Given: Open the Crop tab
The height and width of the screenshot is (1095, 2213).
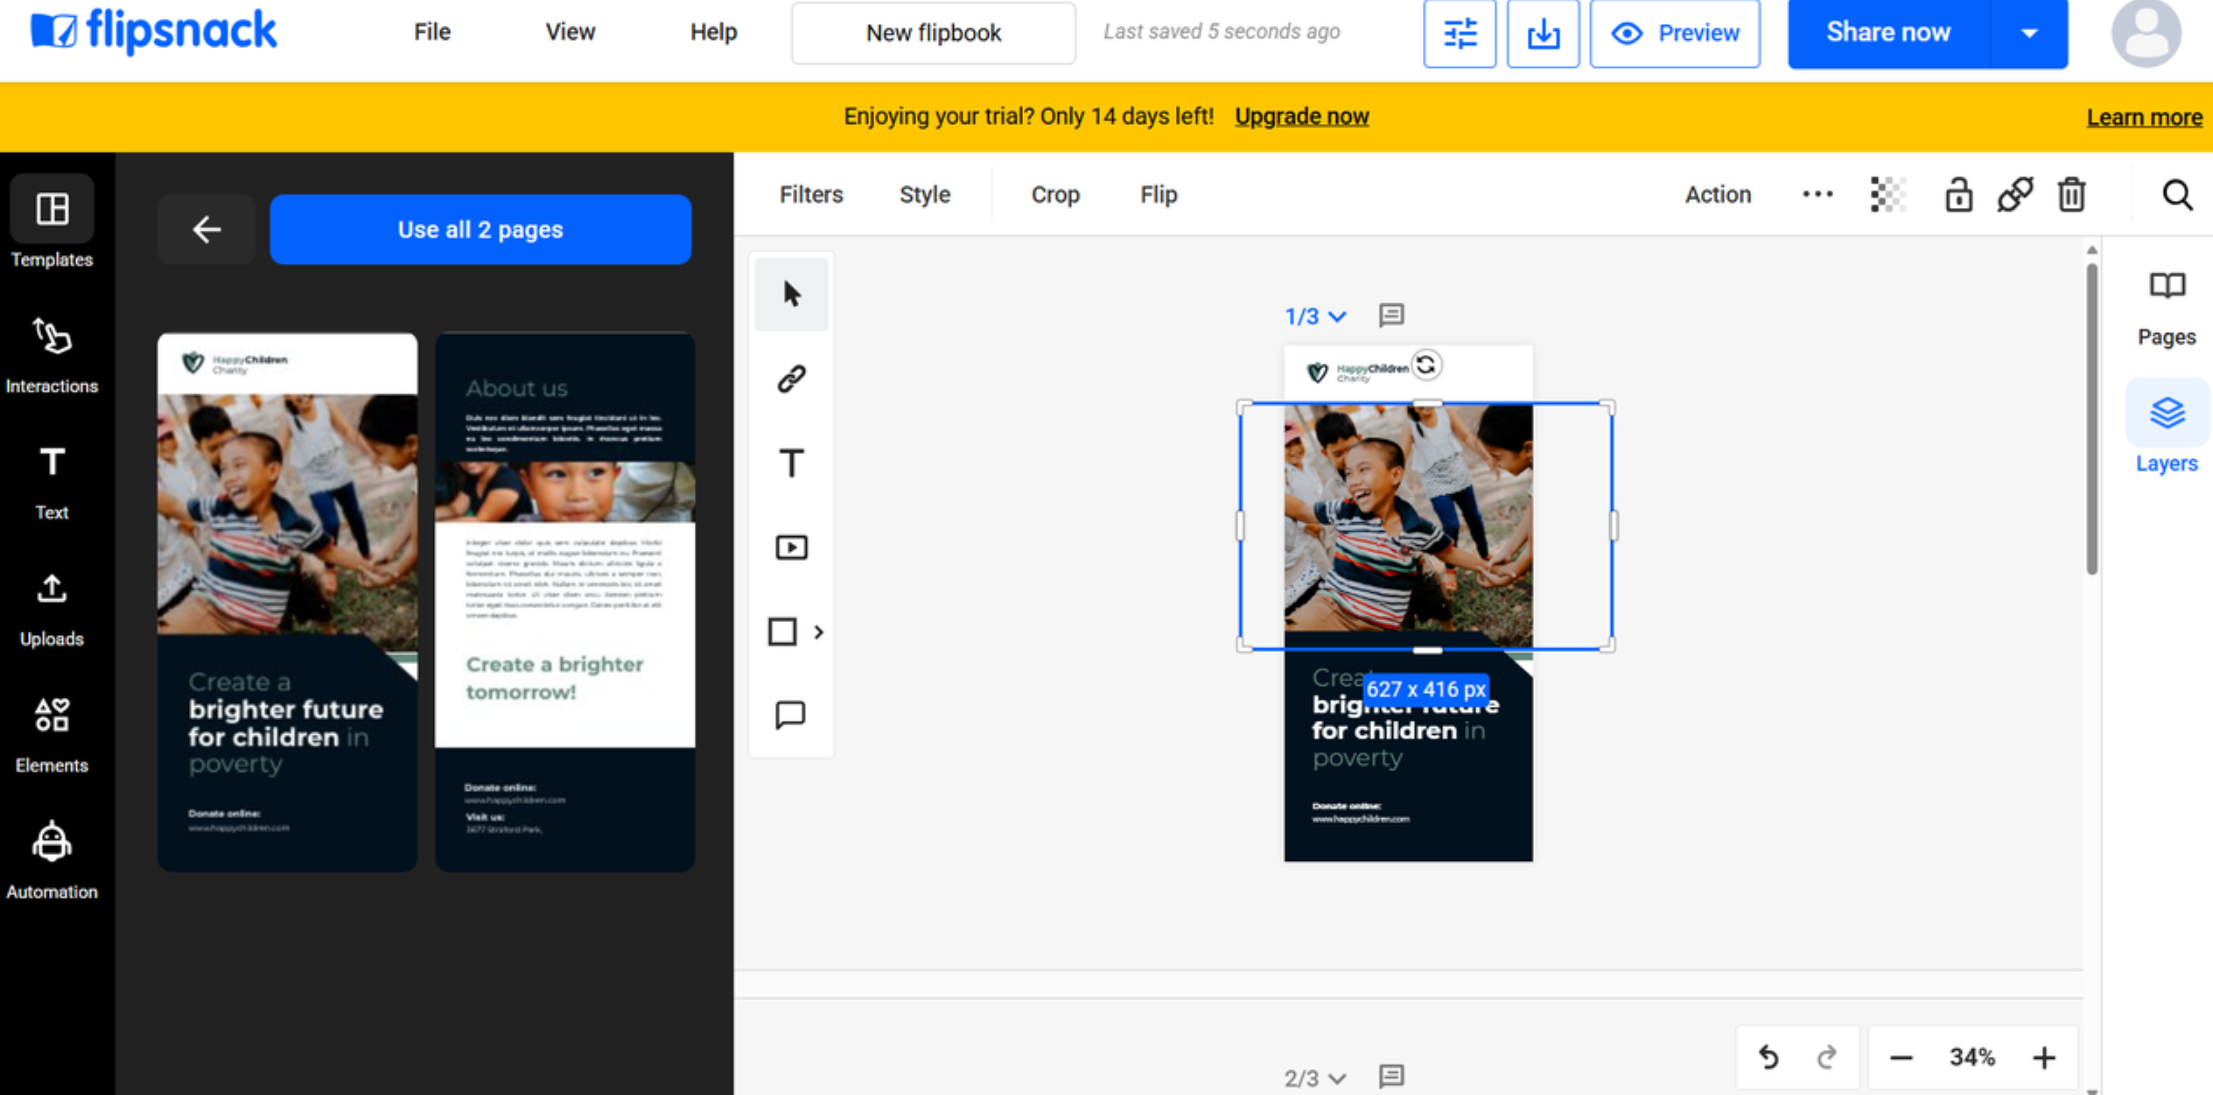Looking at the screenshot, I should pyautogui.click(x=1055, y=195).
